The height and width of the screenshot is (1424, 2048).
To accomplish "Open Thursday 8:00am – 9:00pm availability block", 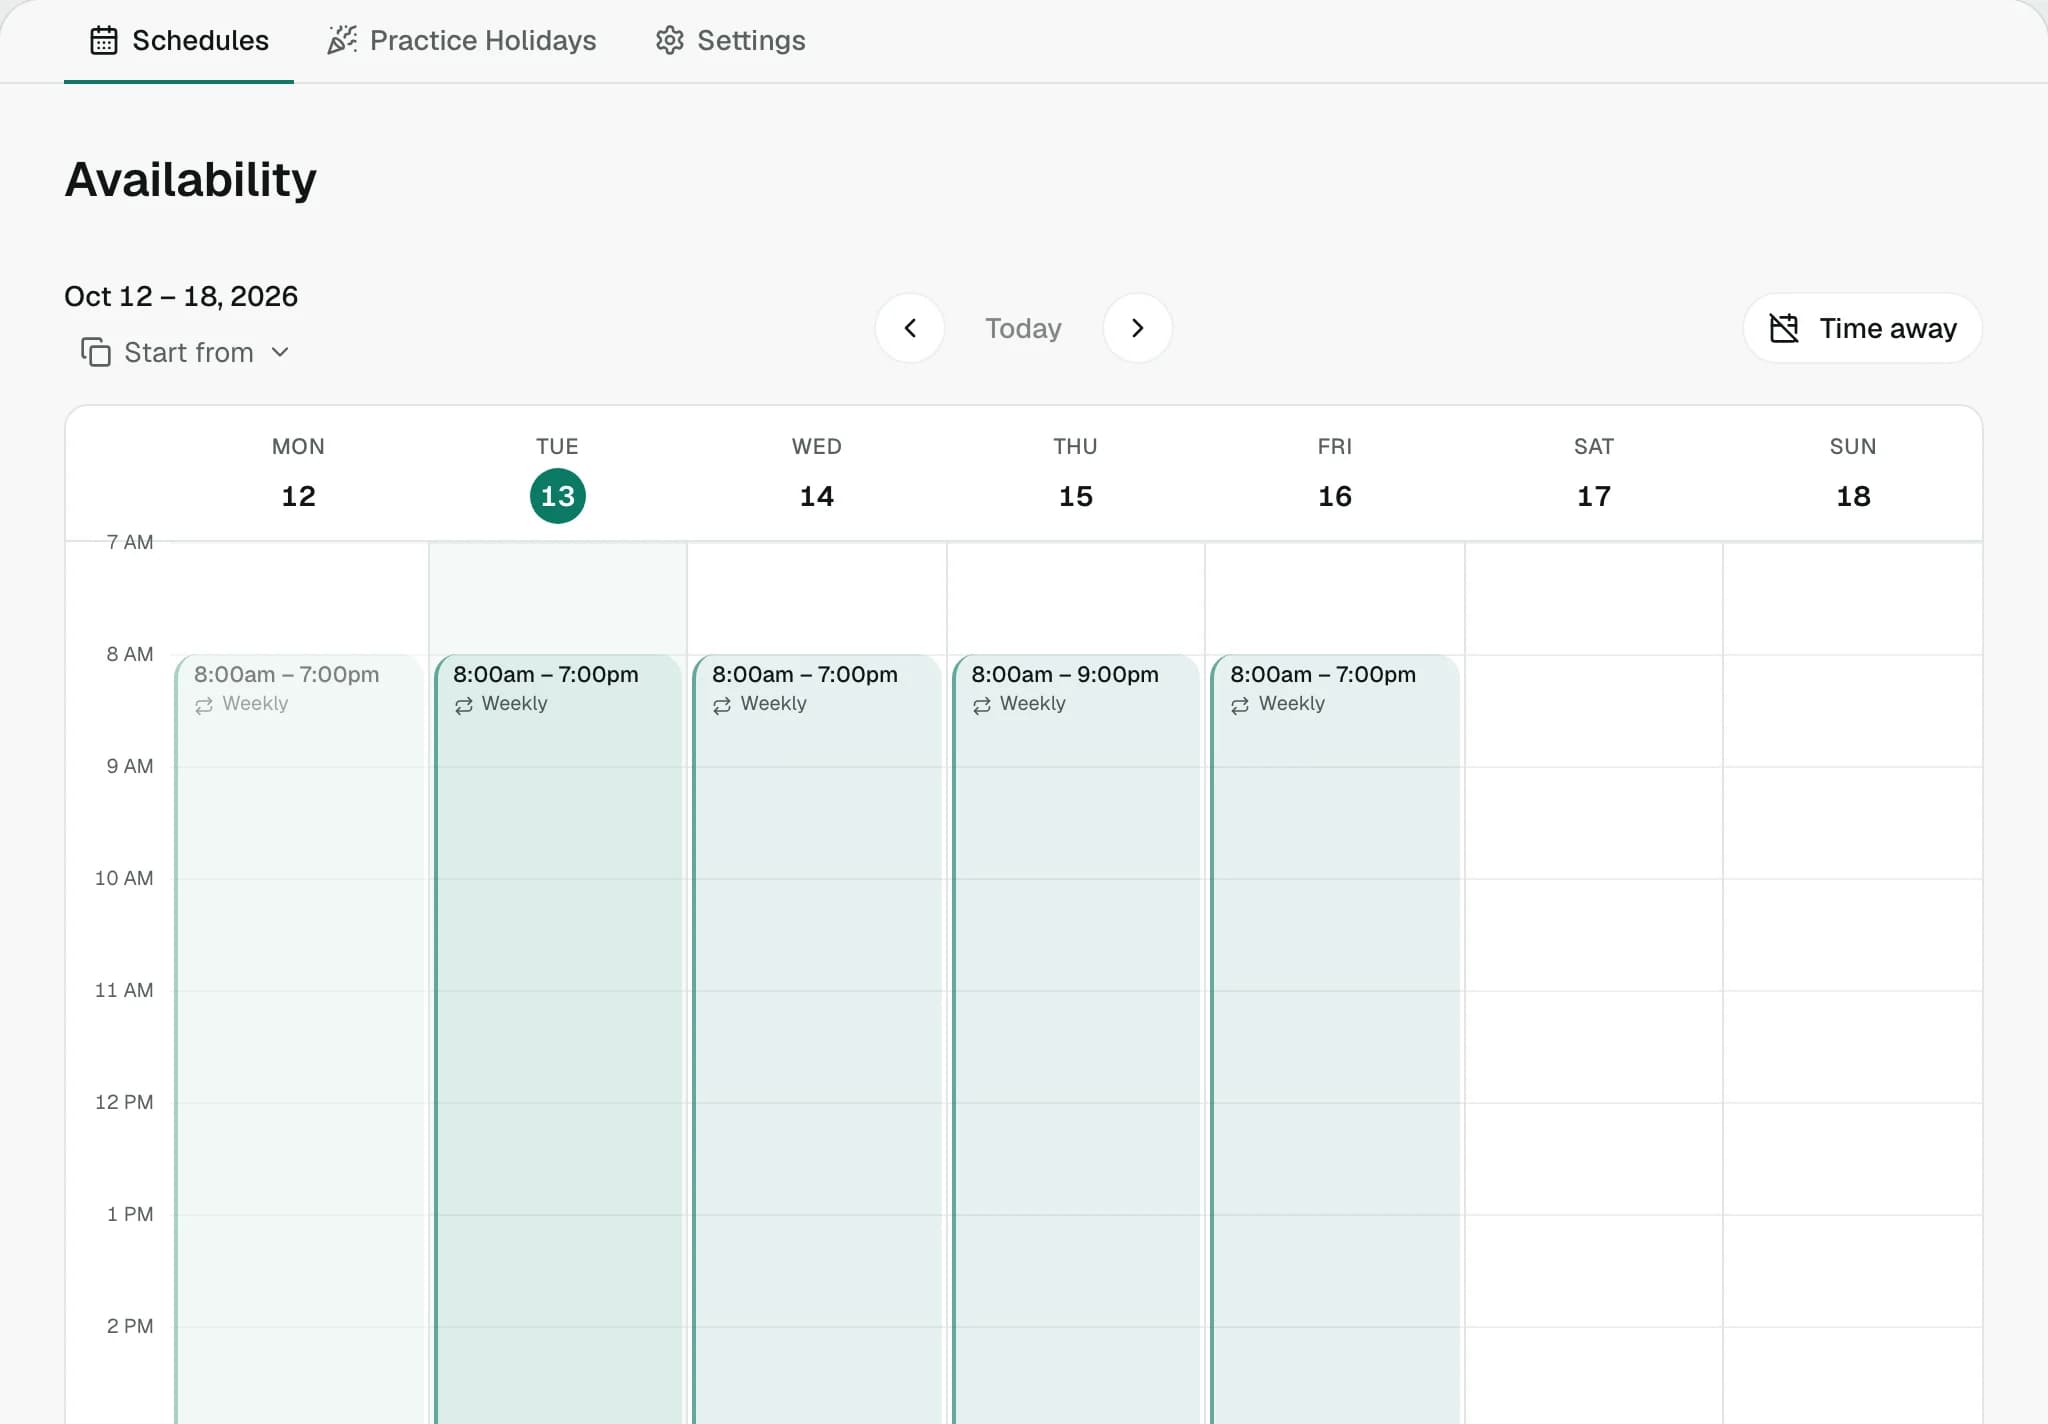I will click(x=1076, y=1039).
